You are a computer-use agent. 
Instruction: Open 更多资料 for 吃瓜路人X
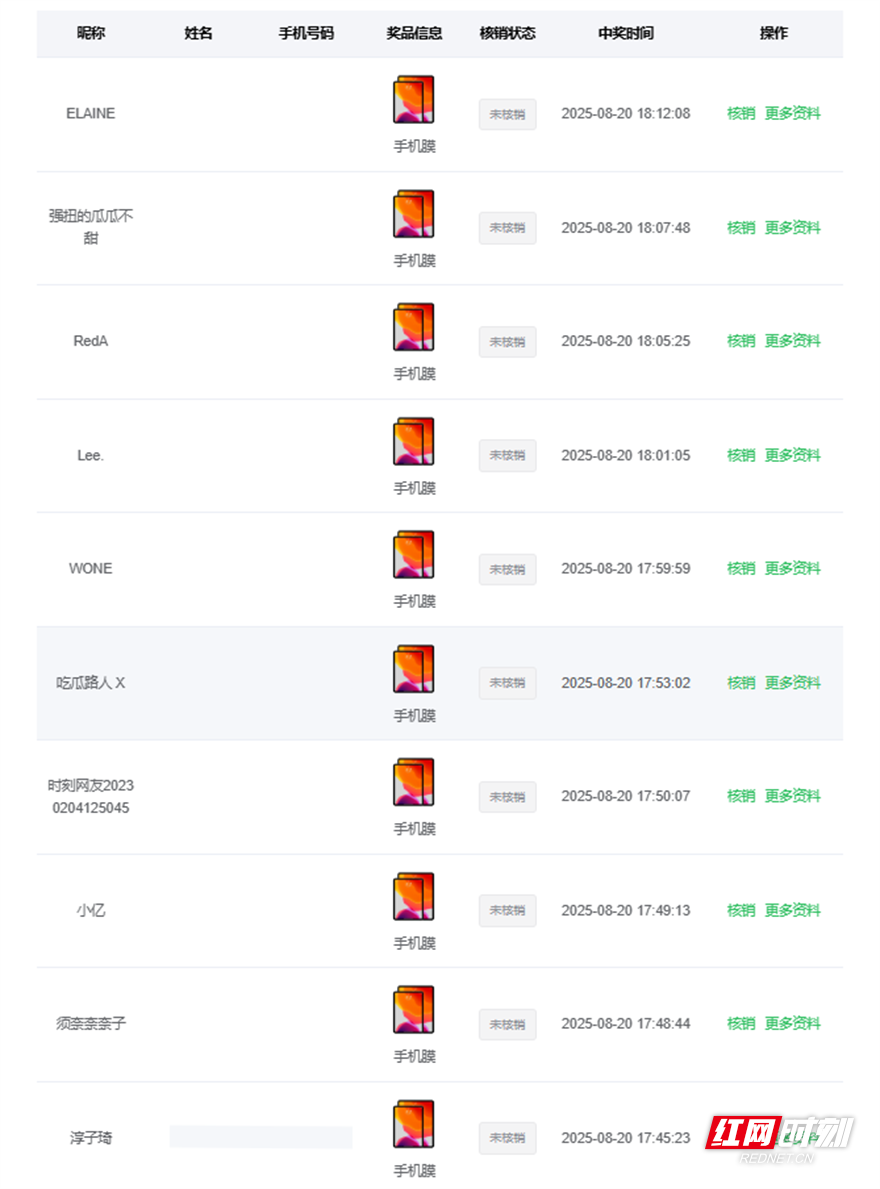[x=792, y=683]
